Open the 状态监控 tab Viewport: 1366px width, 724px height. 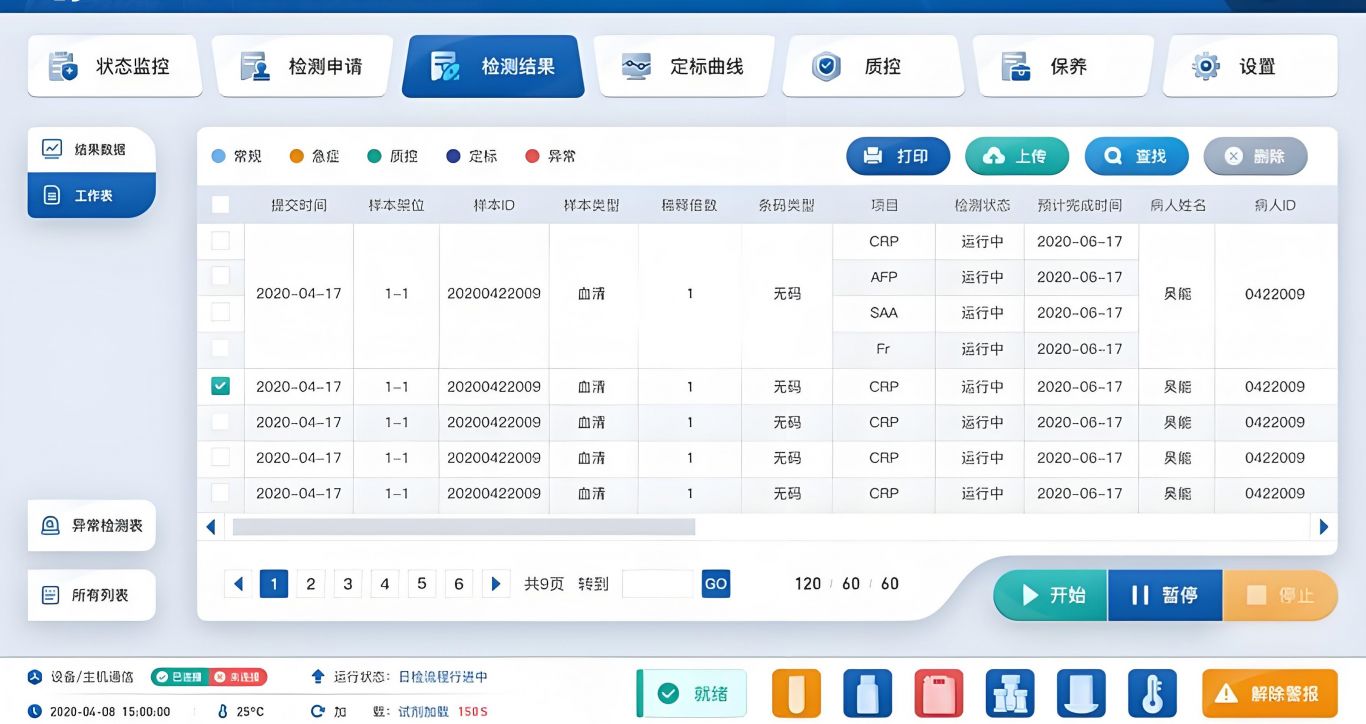[x=114, y=67]
